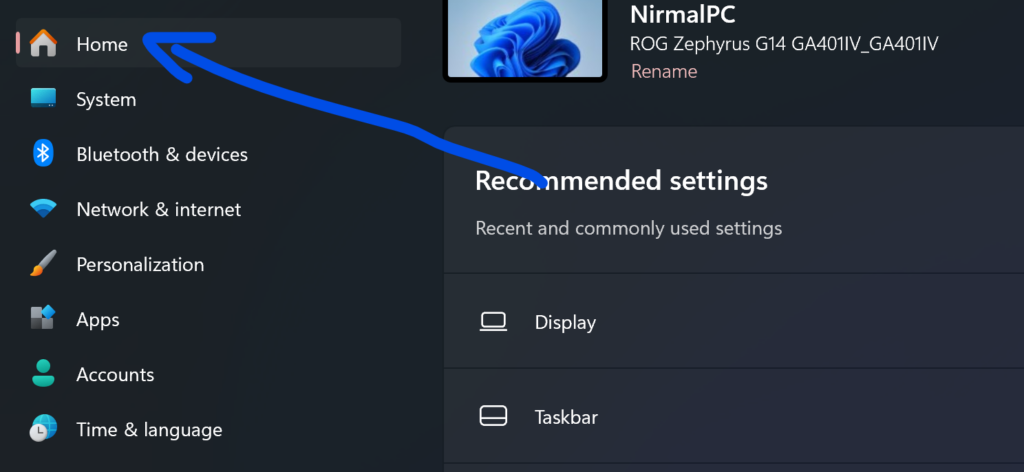Screen dimensions: 1024x472
Task: Click the Accounts person icon
Action: 43,374
